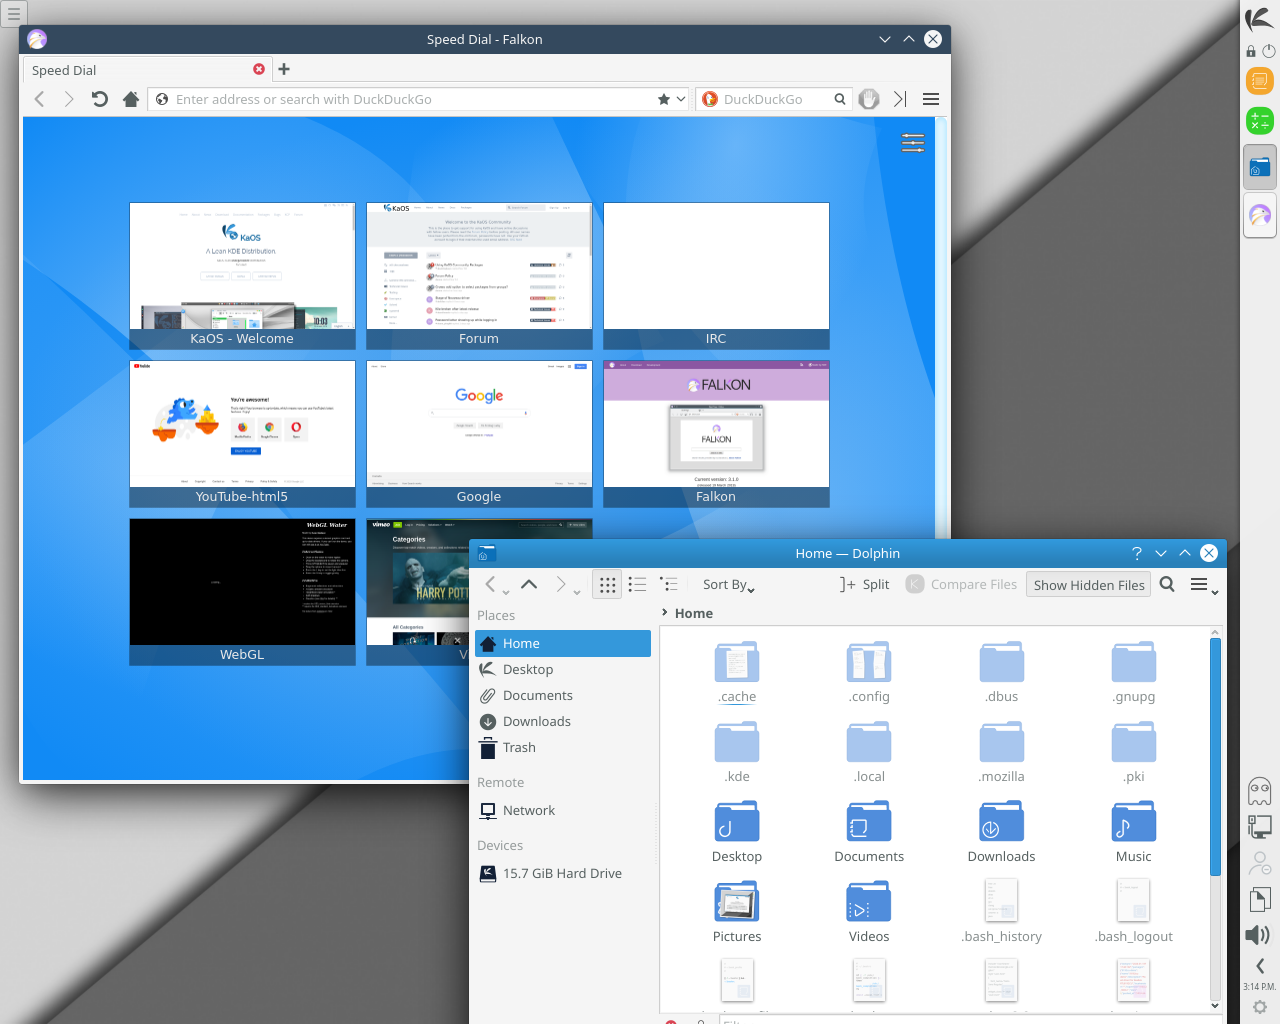Expand Dolphin back history dropdown arrow
The width and height of the screenshot is (1280, 1024).
coord(506,592)
